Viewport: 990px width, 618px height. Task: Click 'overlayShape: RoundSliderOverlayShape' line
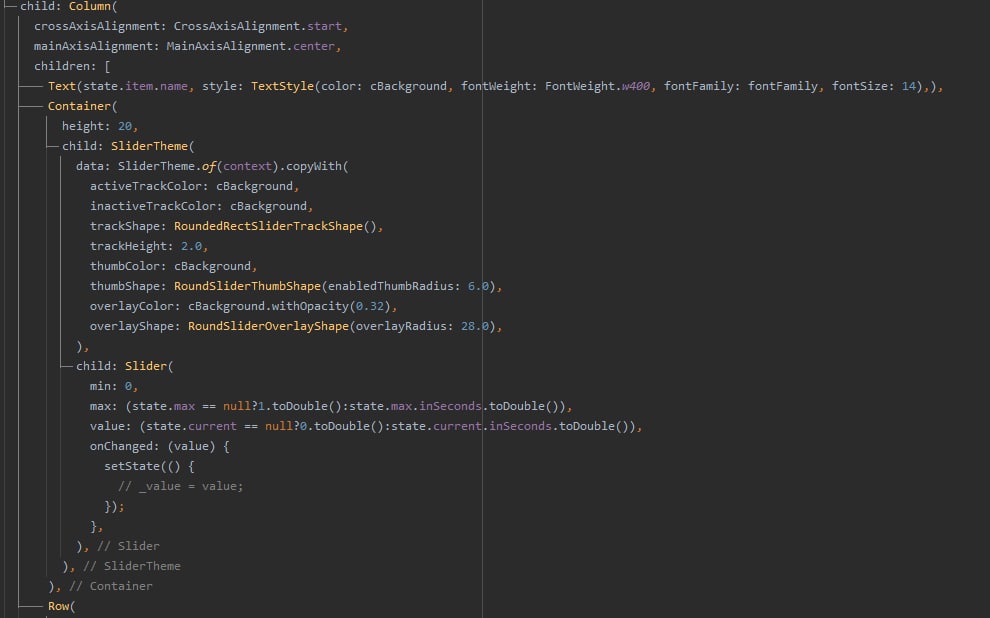[x=296, y=326]
